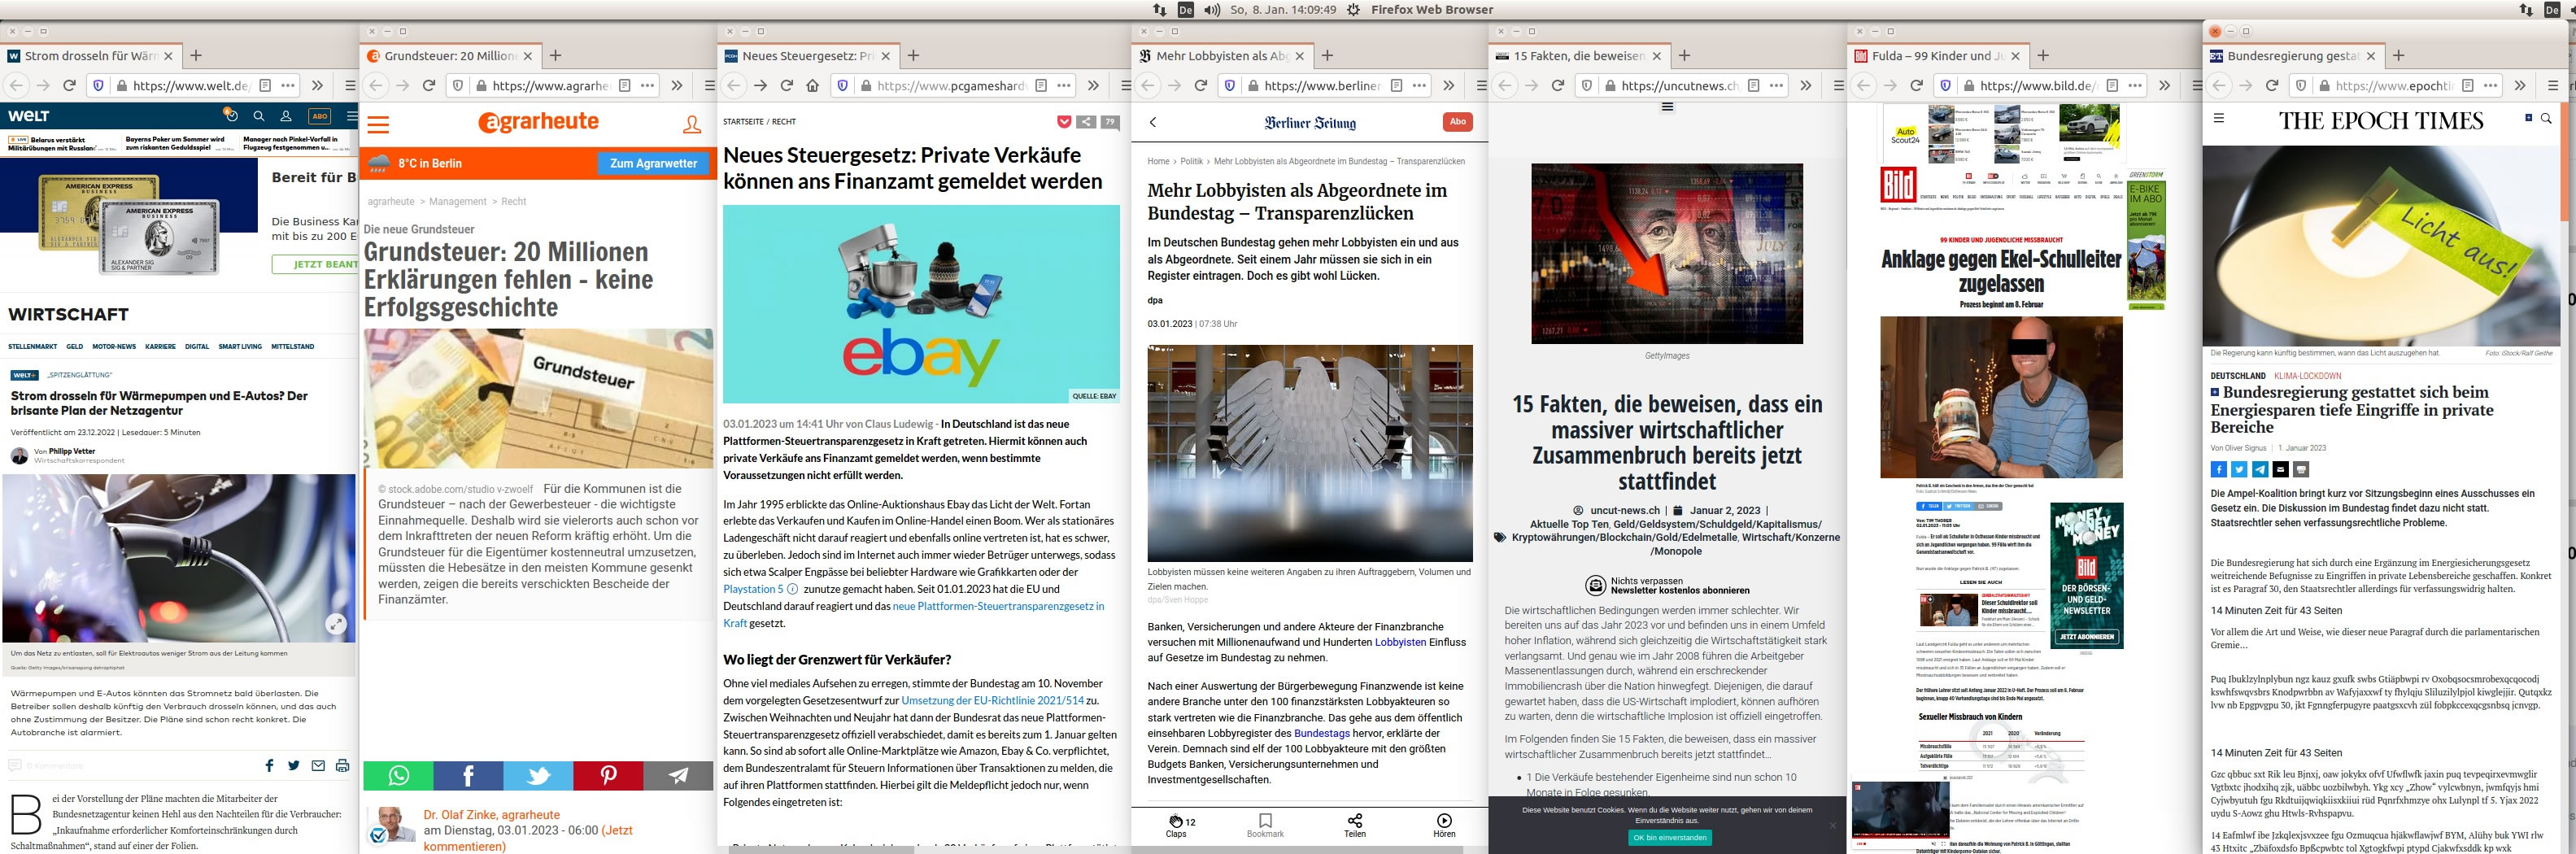Share WELT article on Facebook
This screenshot has width=2576, height=854.
click(x=269, y=765)
